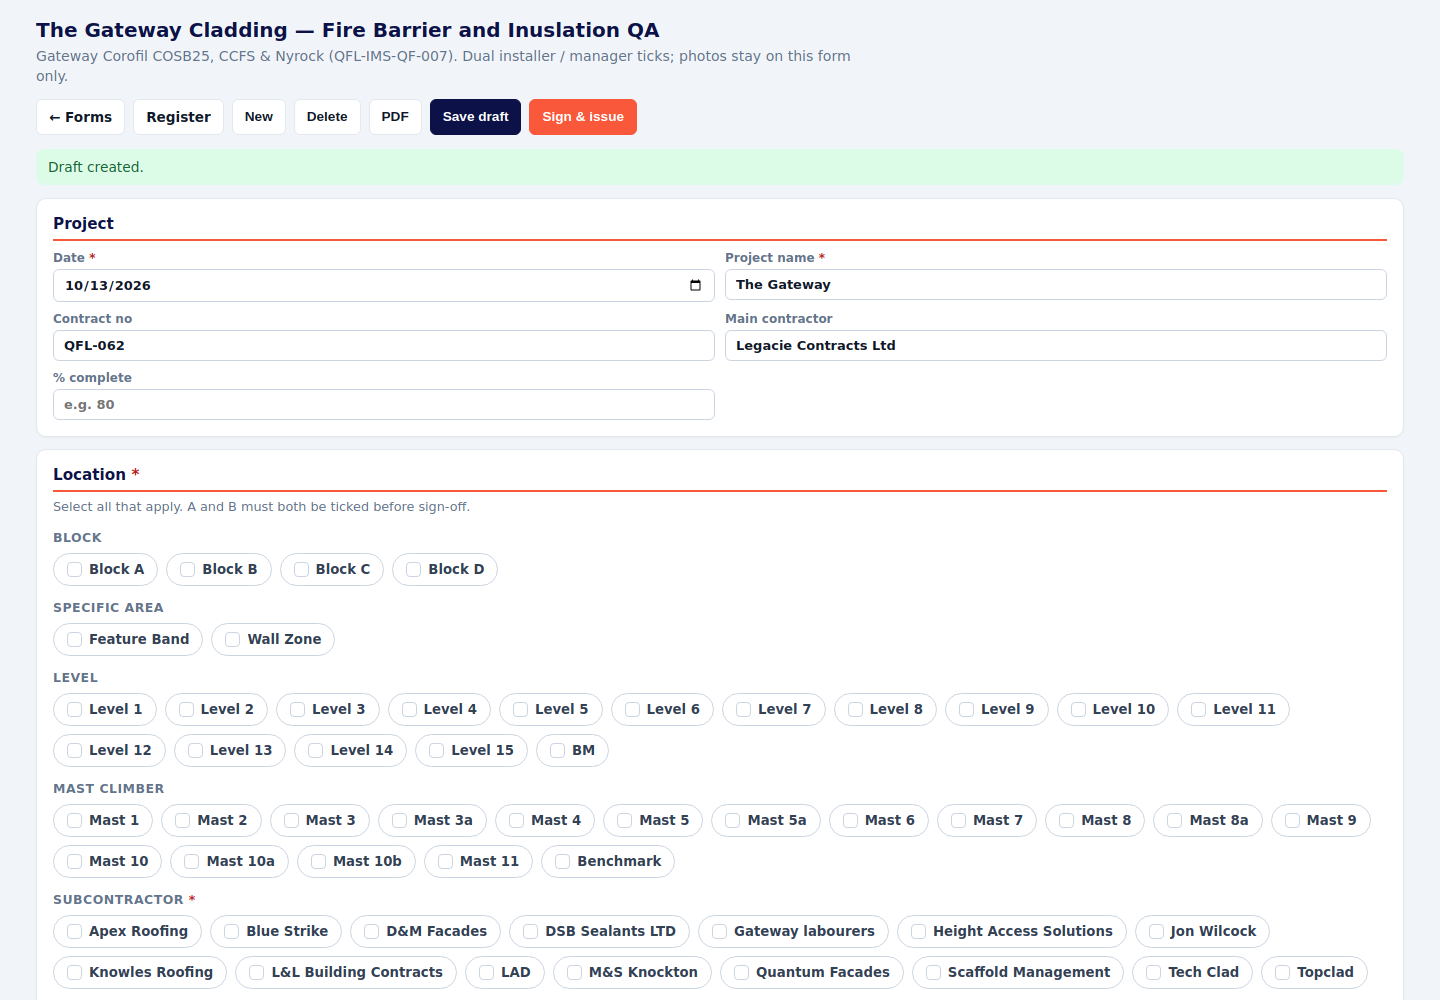Viewport: 1440px width, 1000px height.
Task: Save draft of the form
Action: 475,117
